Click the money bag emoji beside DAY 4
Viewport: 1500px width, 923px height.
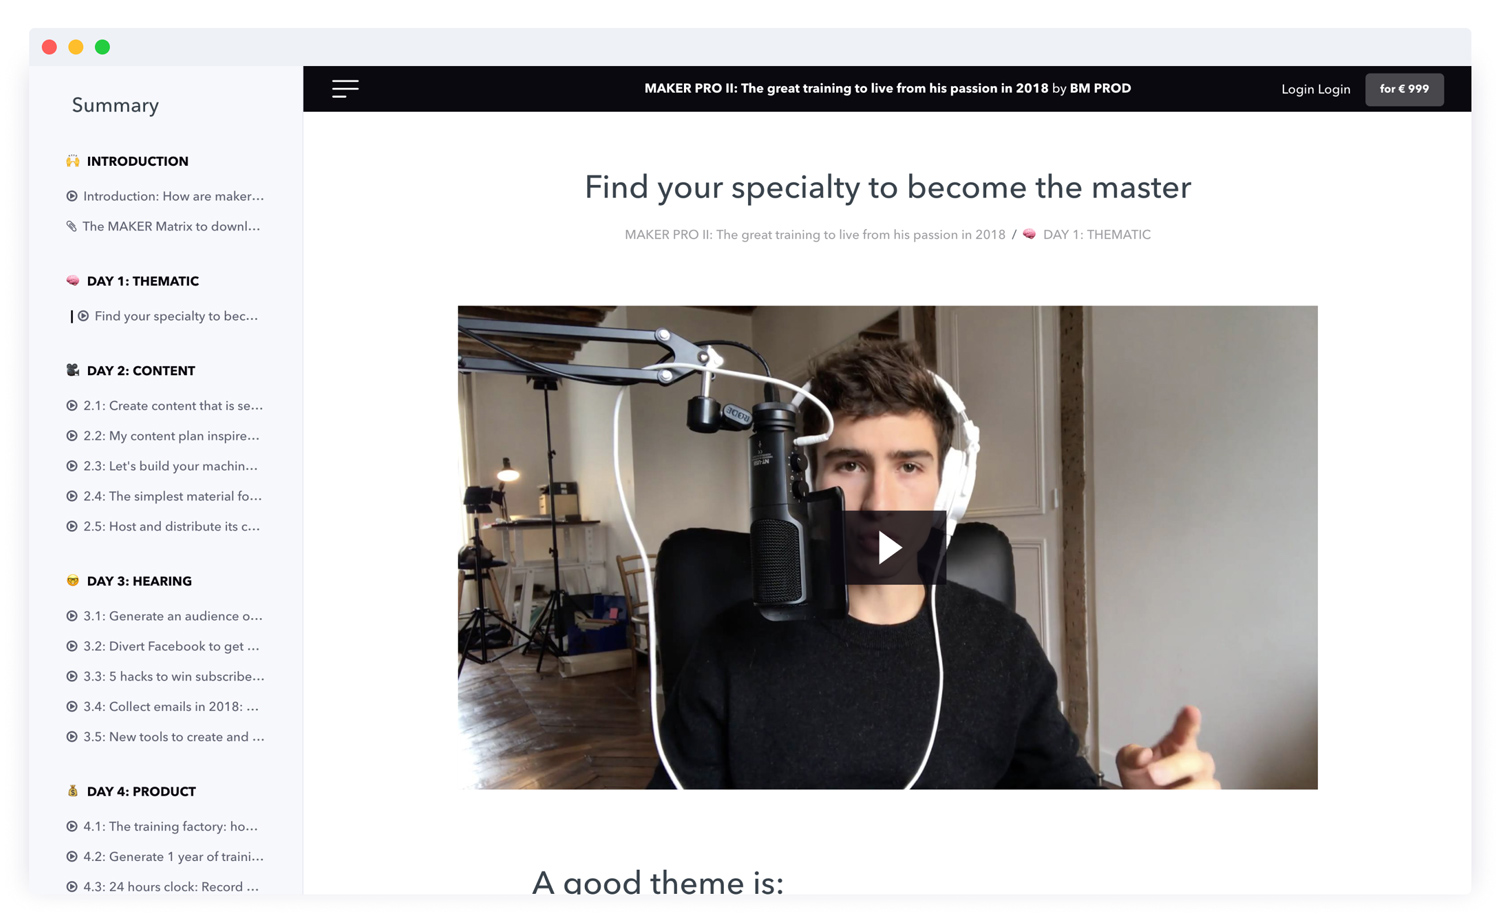tap(72, 791)
